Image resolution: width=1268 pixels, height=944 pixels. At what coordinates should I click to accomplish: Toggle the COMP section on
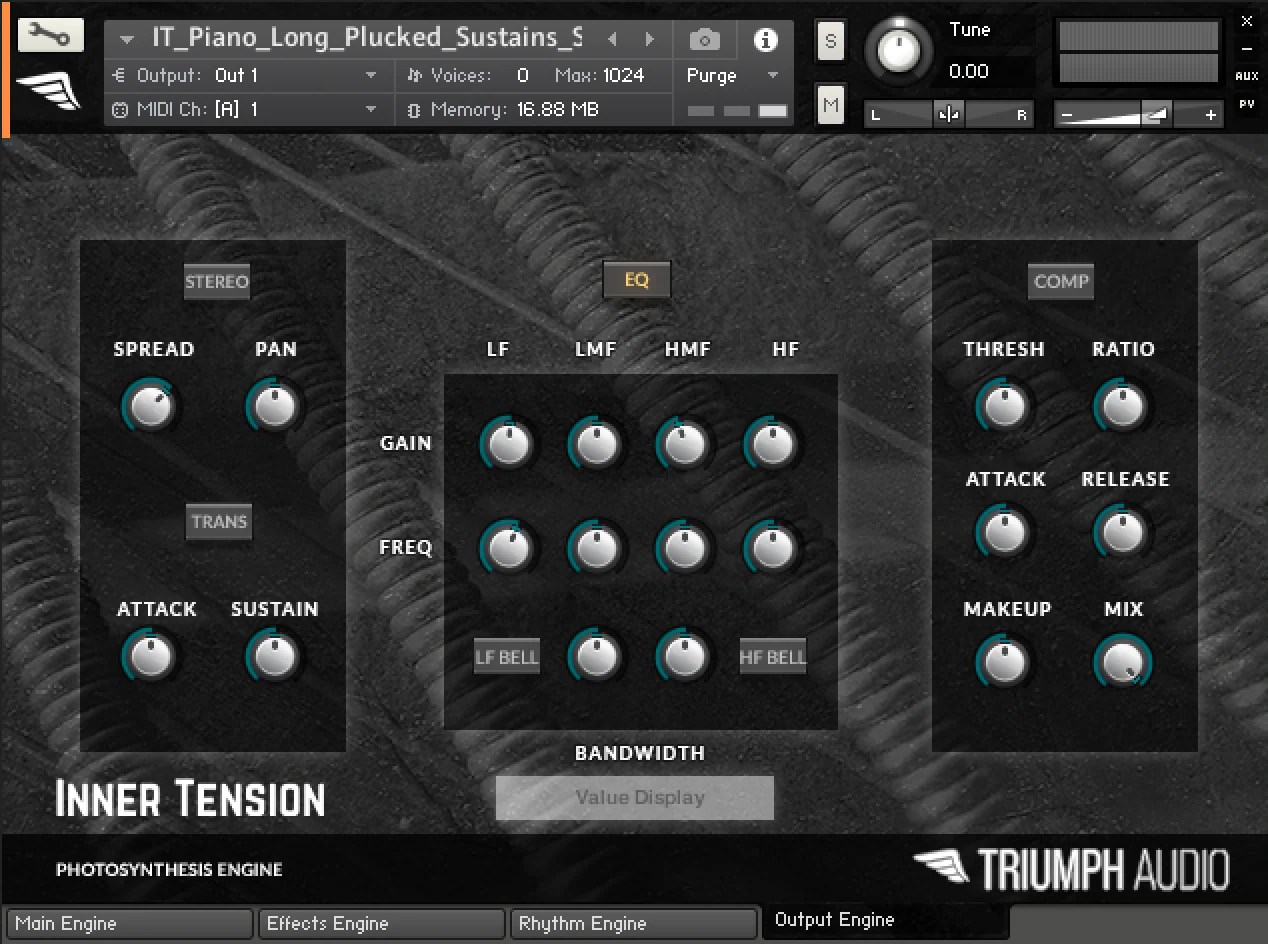(1061, 281)
